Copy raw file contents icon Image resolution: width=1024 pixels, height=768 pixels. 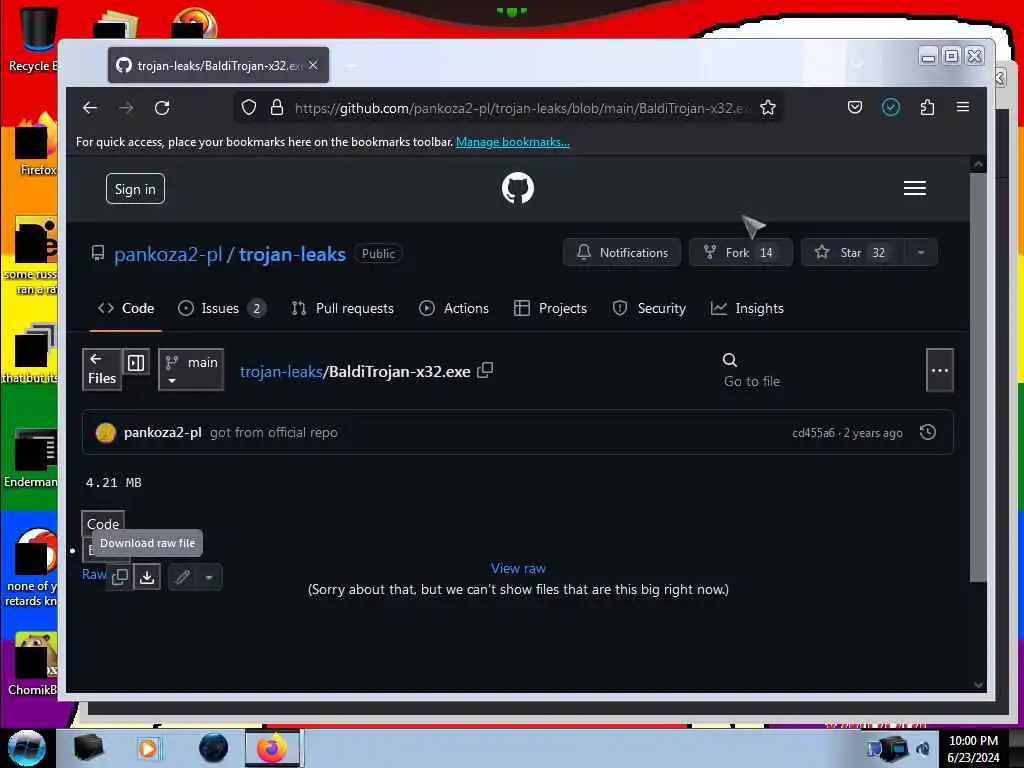[x=120, y=577]
